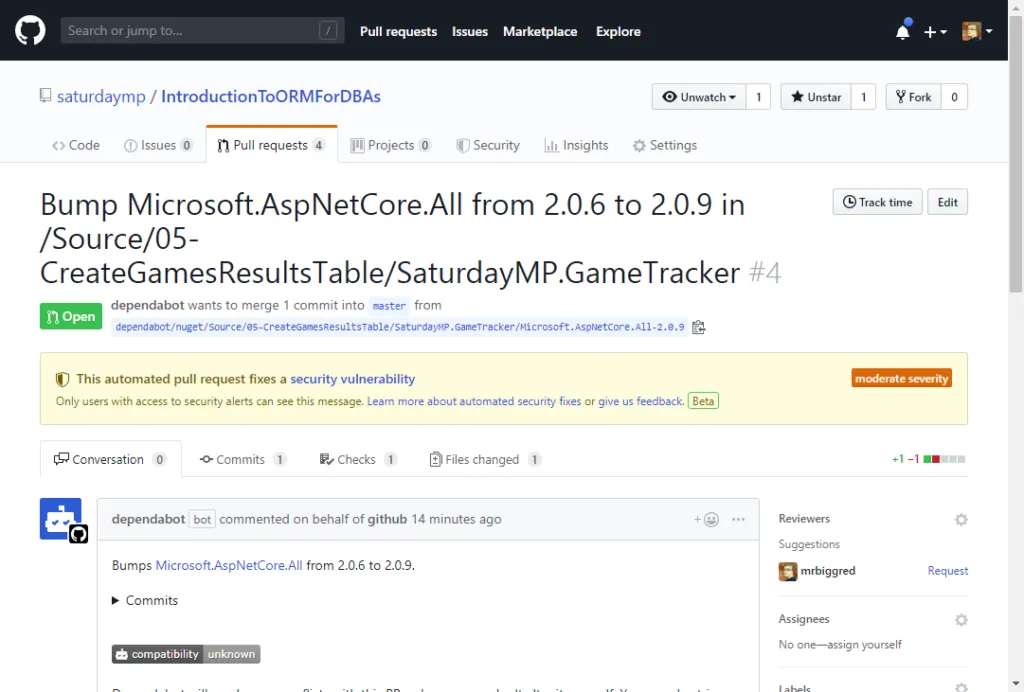Open the Files changed tab
This screenshot has height=692, width=1024.
coord(485,459)
